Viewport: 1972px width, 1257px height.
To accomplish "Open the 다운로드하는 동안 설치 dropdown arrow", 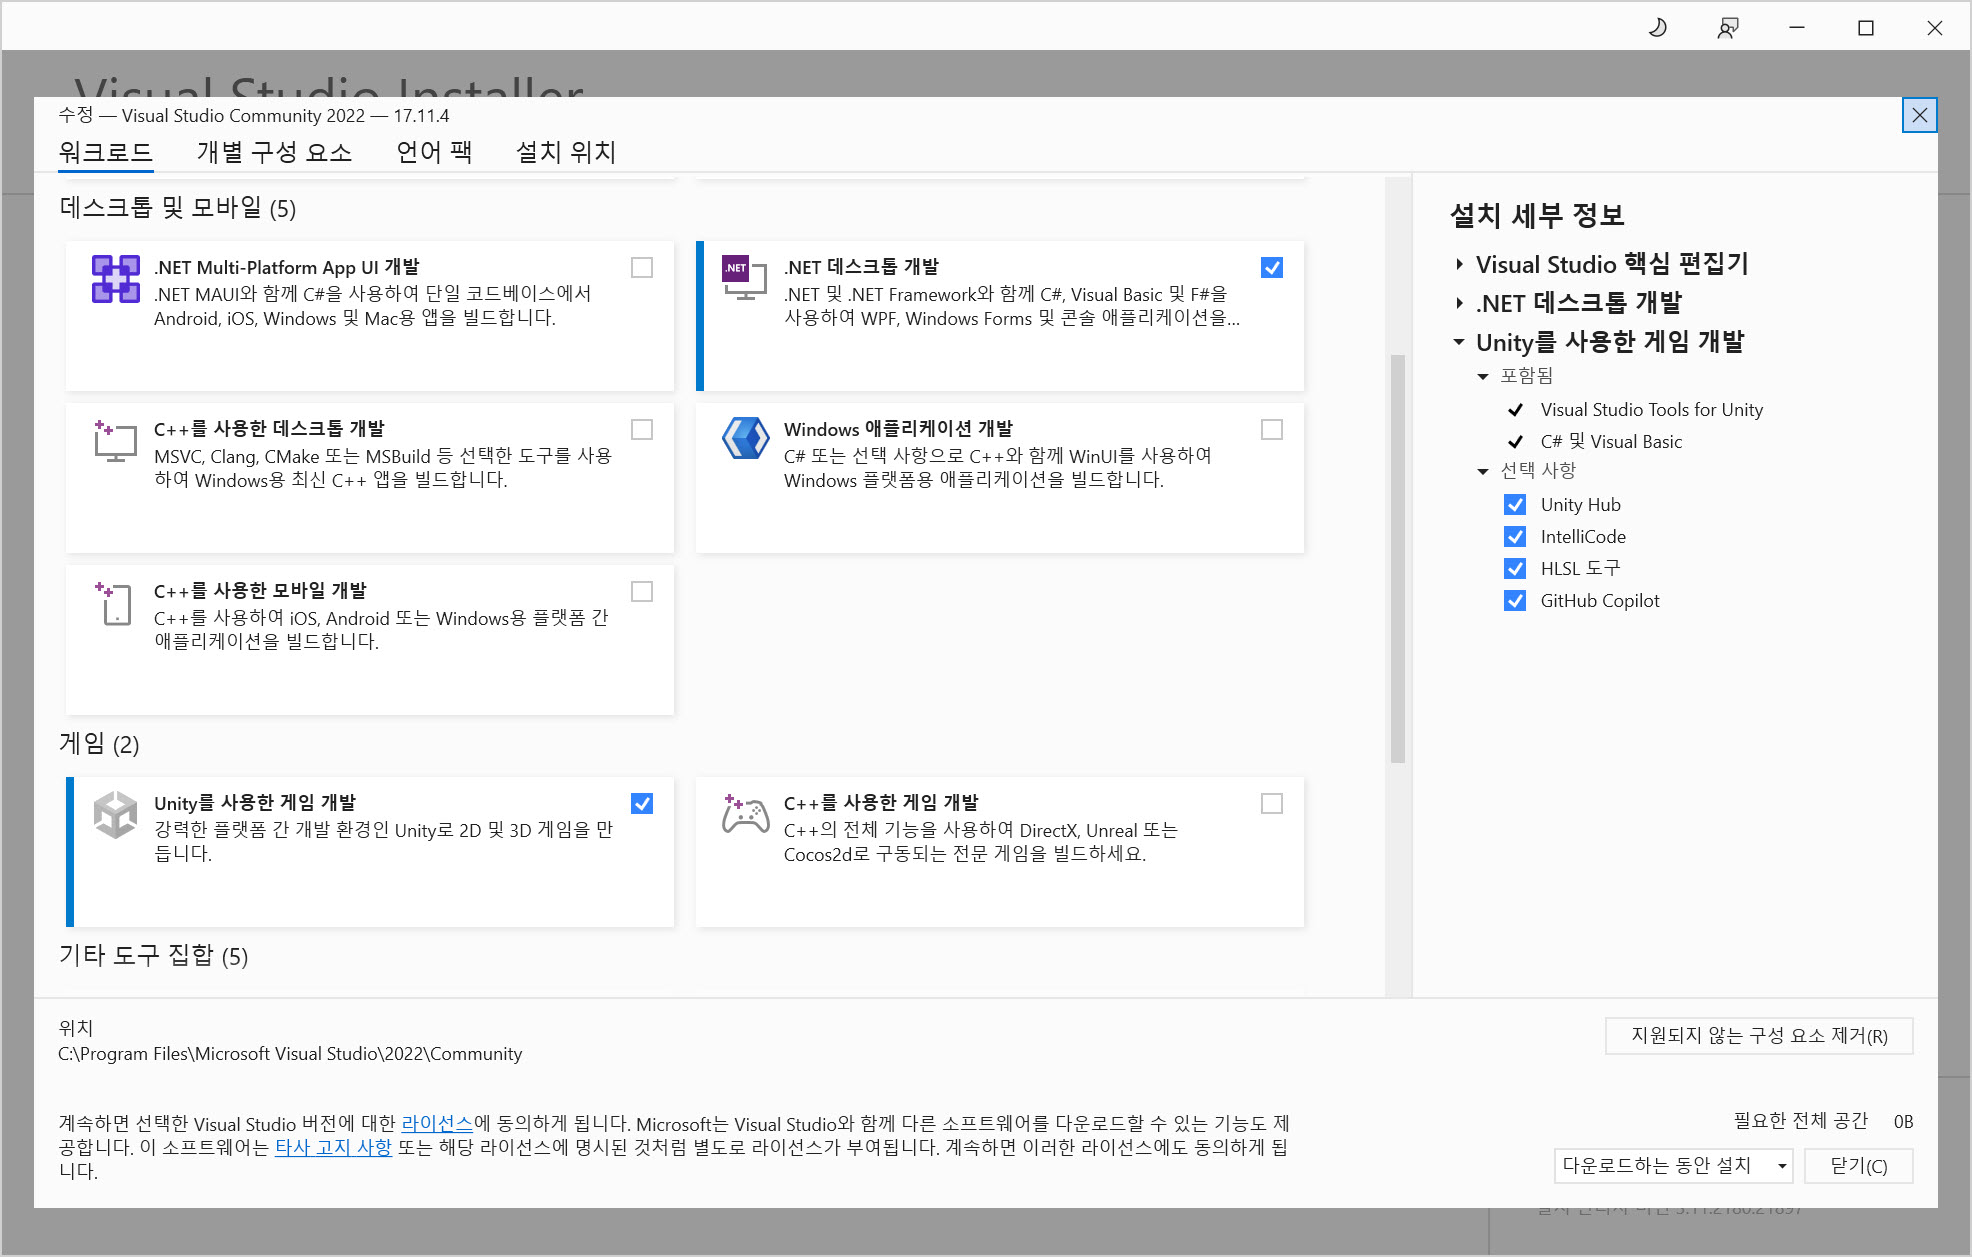I will [1782, 1166].
